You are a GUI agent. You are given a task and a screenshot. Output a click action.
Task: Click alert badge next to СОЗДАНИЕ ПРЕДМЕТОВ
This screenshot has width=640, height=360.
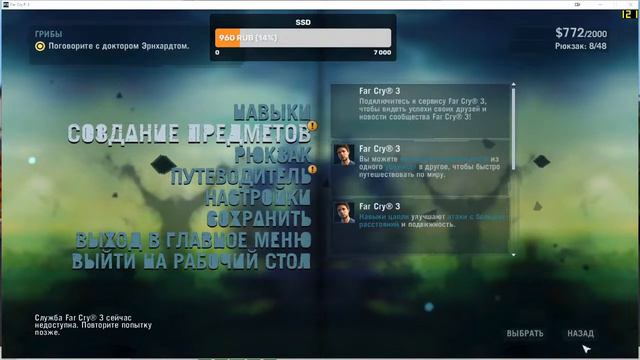[x=313, y=126]
